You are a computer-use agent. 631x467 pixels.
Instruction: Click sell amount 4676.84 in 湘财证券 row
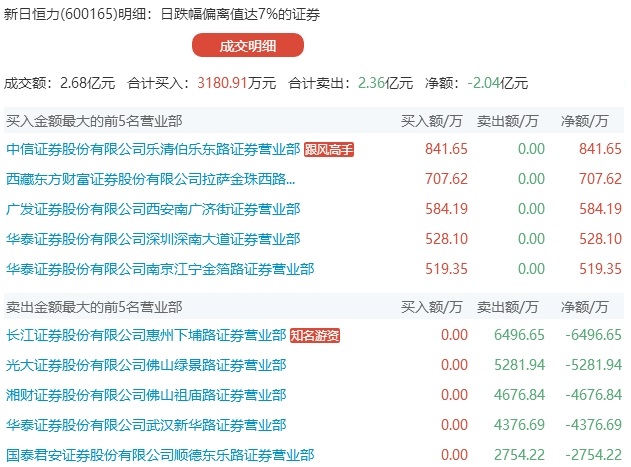519,395
